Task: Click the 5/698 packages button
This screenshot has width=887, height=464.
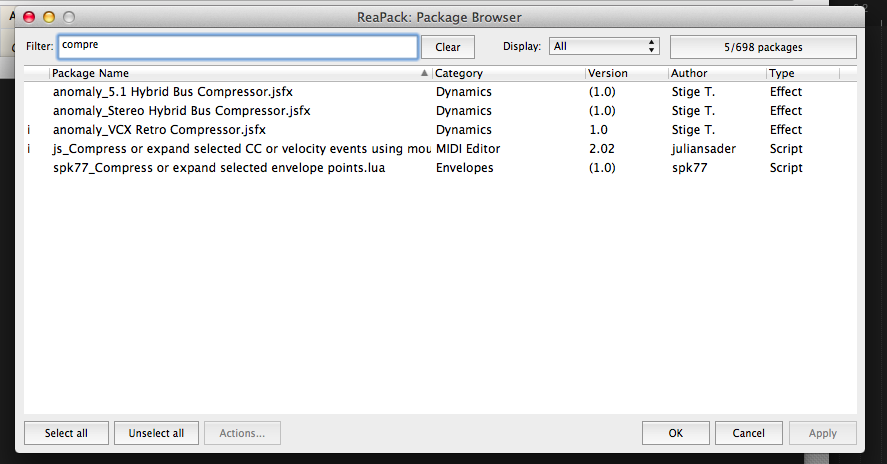Action: tap(763, 47)
